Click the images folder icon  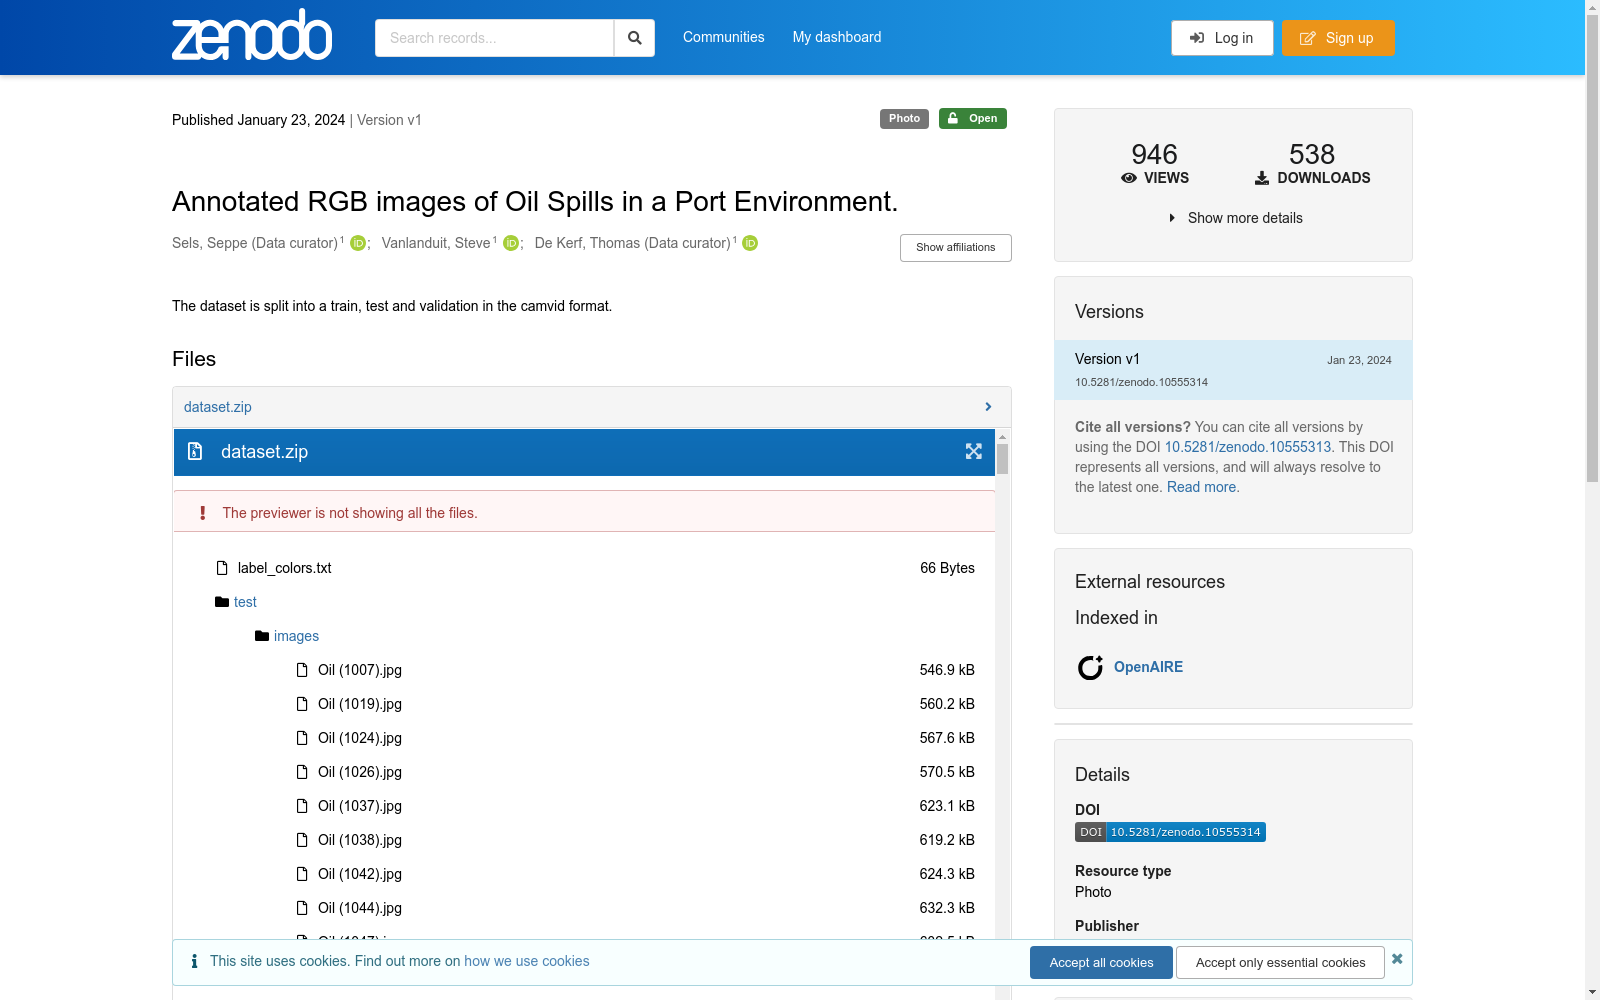262,636
